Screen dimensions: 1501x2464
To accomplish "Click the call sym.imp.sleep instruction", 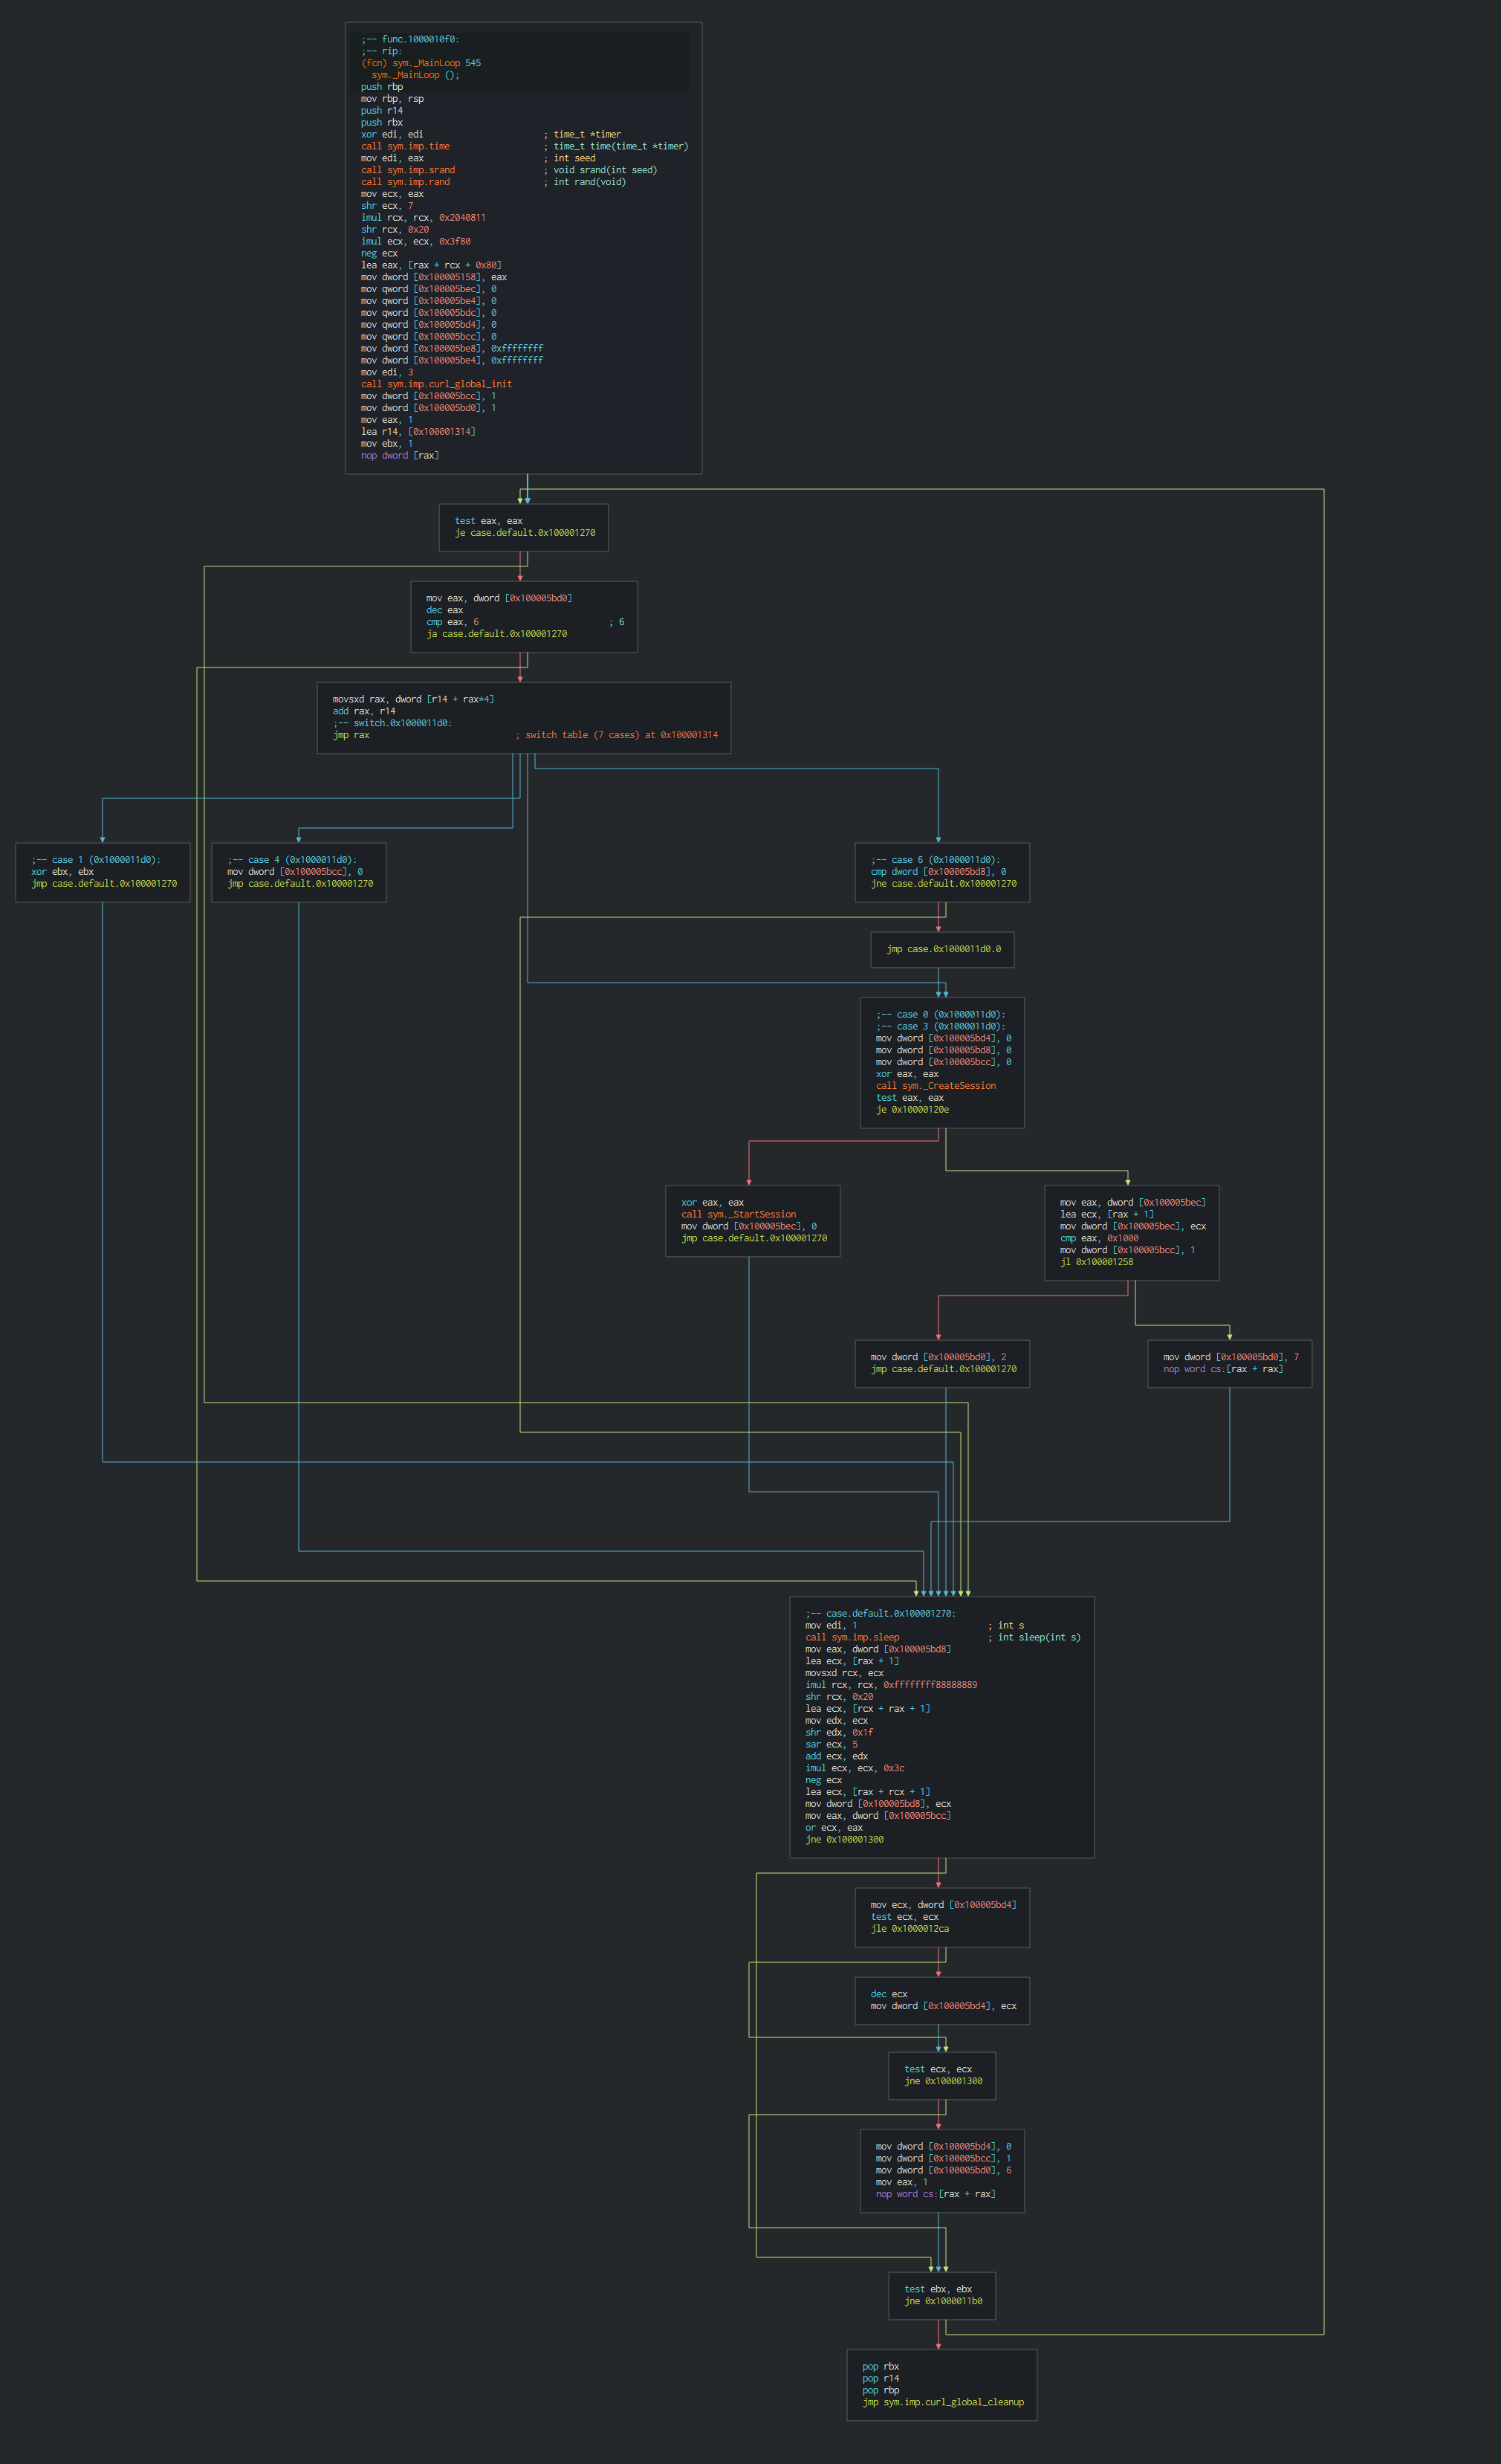I will click(x=852, y=1637).
